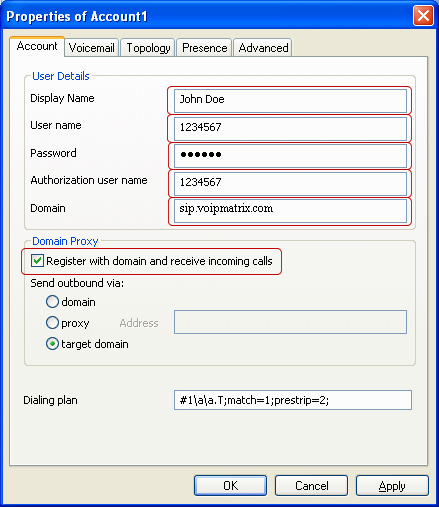This screenshot has height=507, width=439.
Task: Edit the Authorization user name field
Action: (290, 184)
